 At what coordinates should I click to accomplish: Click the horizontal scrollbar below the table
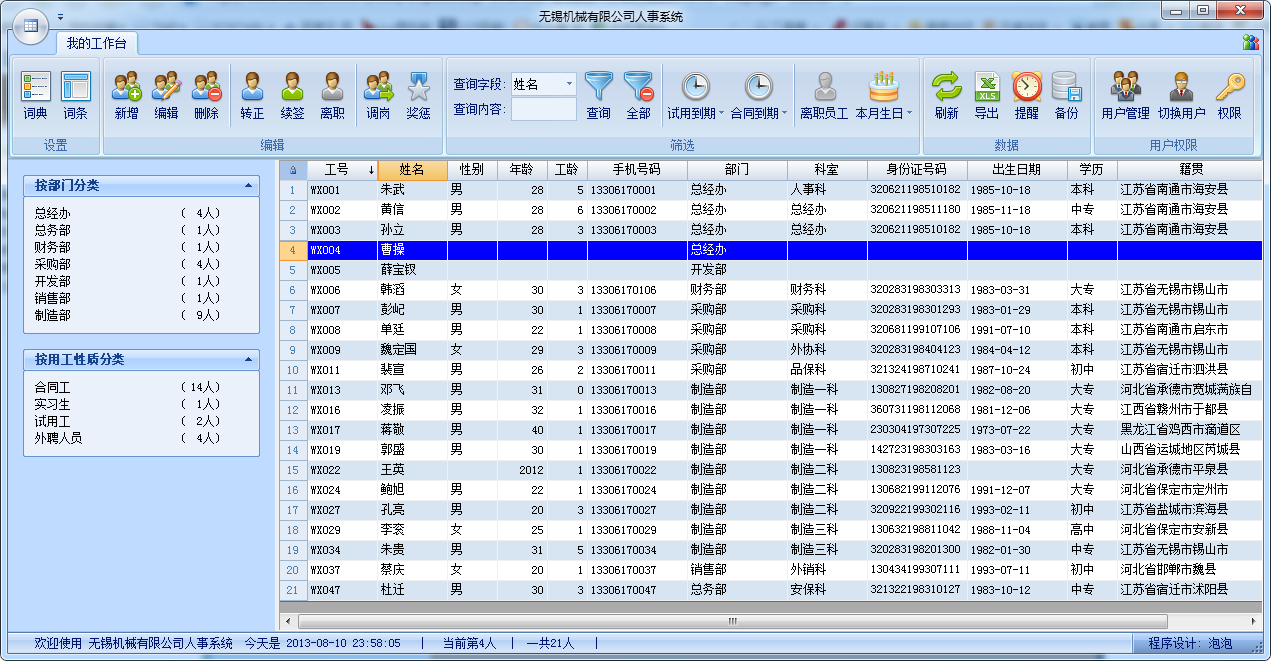tap(730, 621)
